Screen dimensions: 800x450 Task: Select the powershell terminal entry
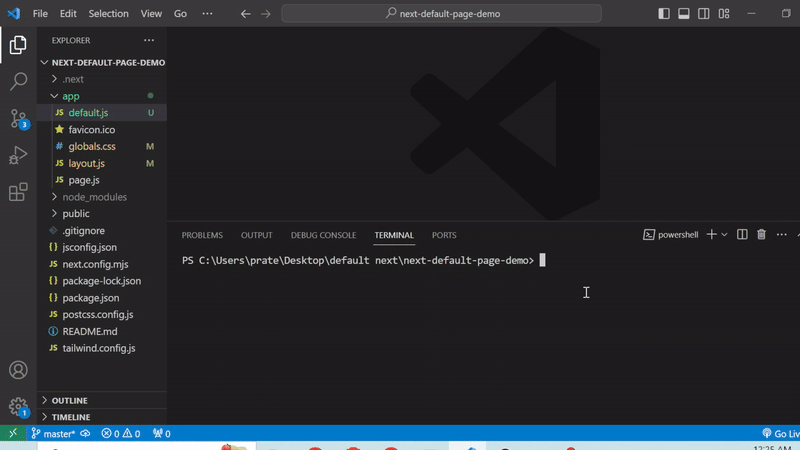pyautogui.click(x=670, y=235)
